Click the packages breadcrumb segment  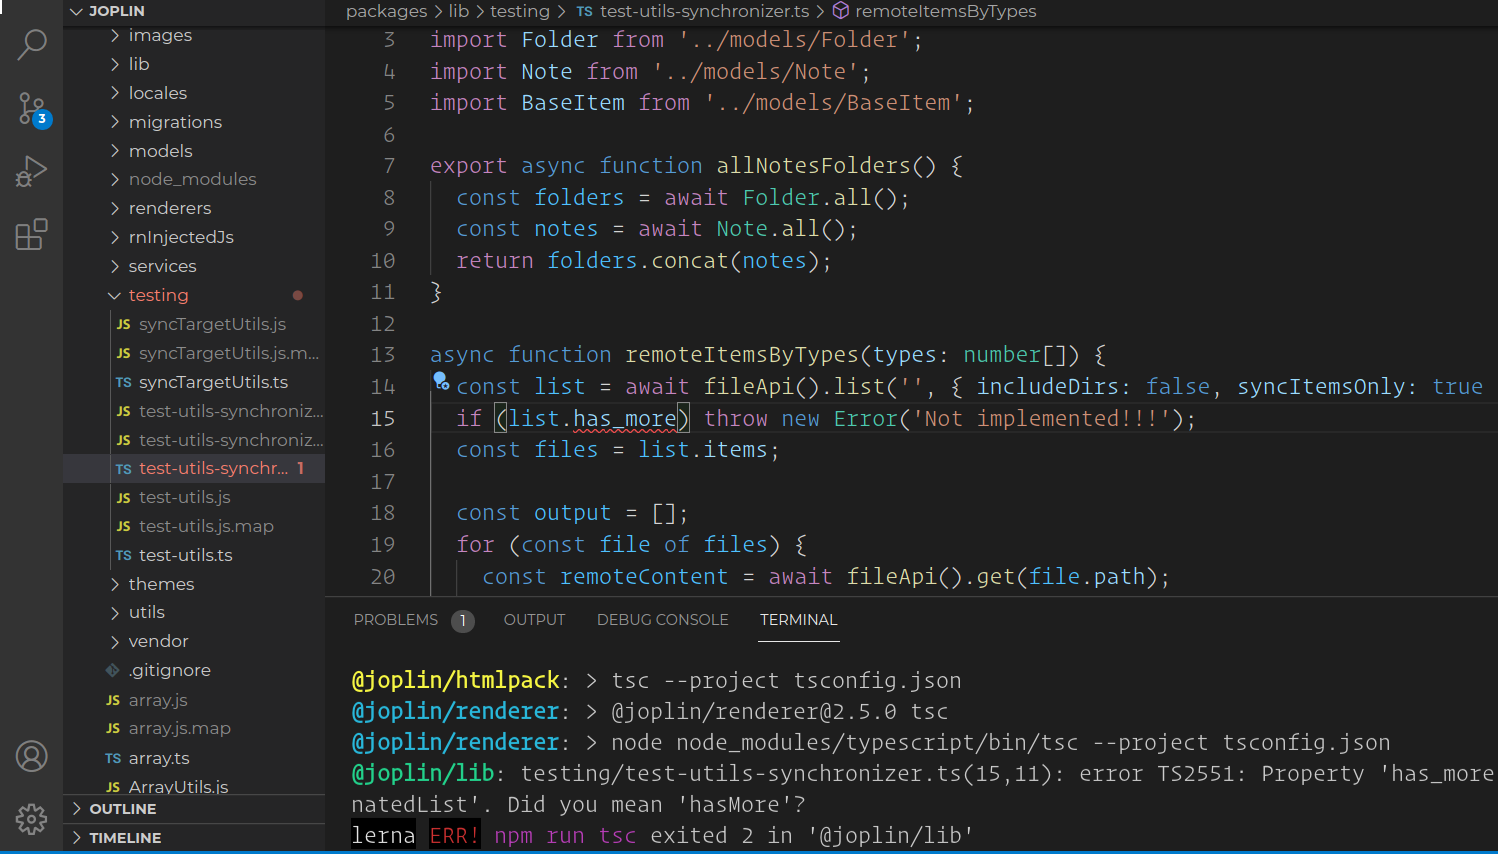pyautogui.click(x=386, y=11)
